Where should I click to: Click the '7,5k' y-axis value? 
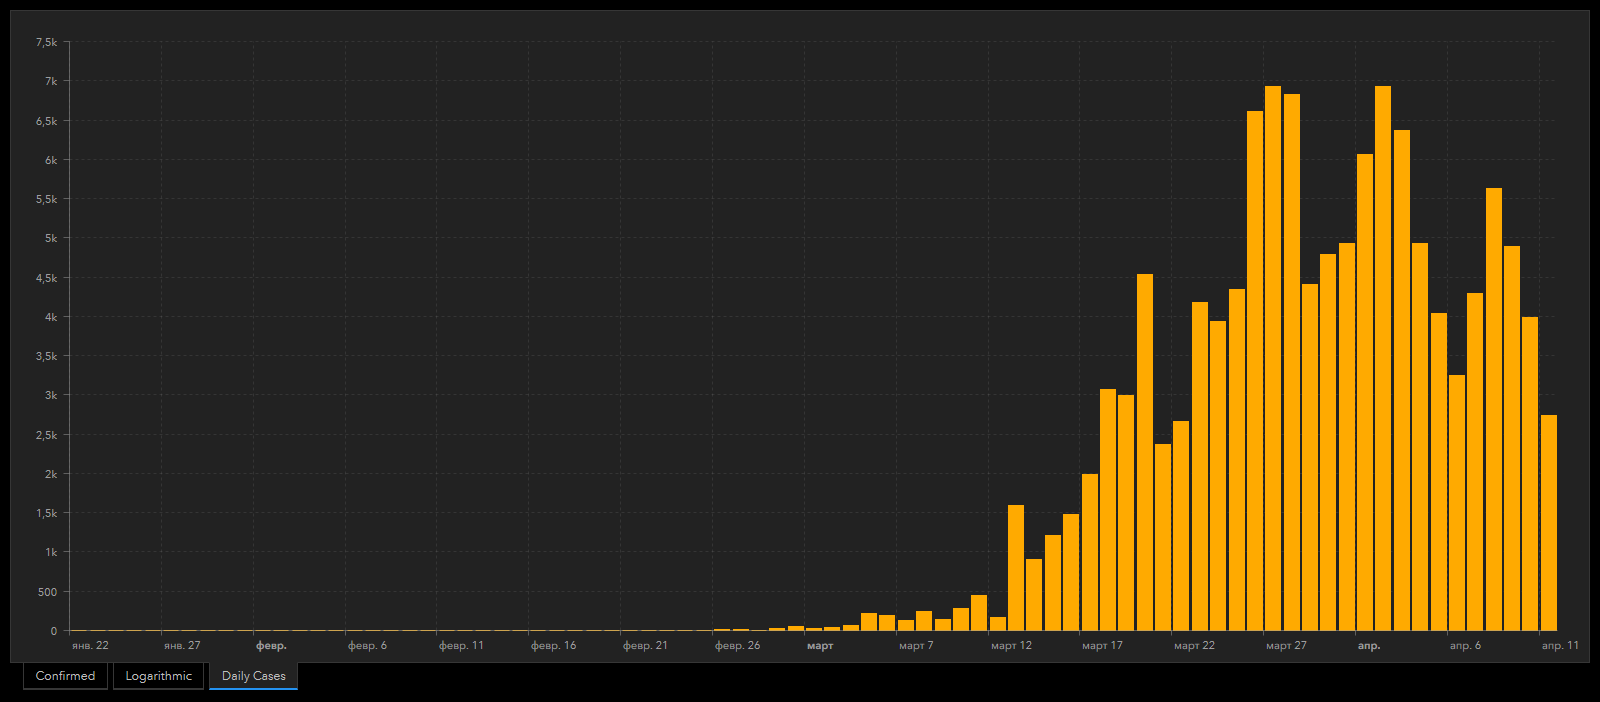tap(46, 42)
